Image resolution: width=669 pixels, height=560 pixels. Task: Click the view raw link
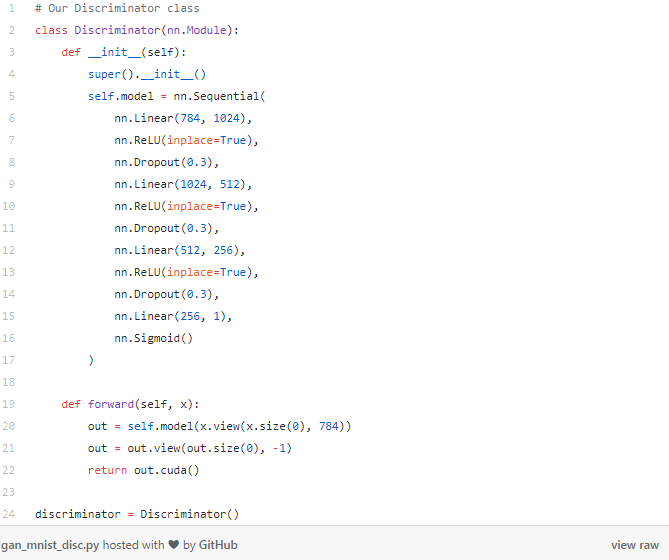(635, 545)
